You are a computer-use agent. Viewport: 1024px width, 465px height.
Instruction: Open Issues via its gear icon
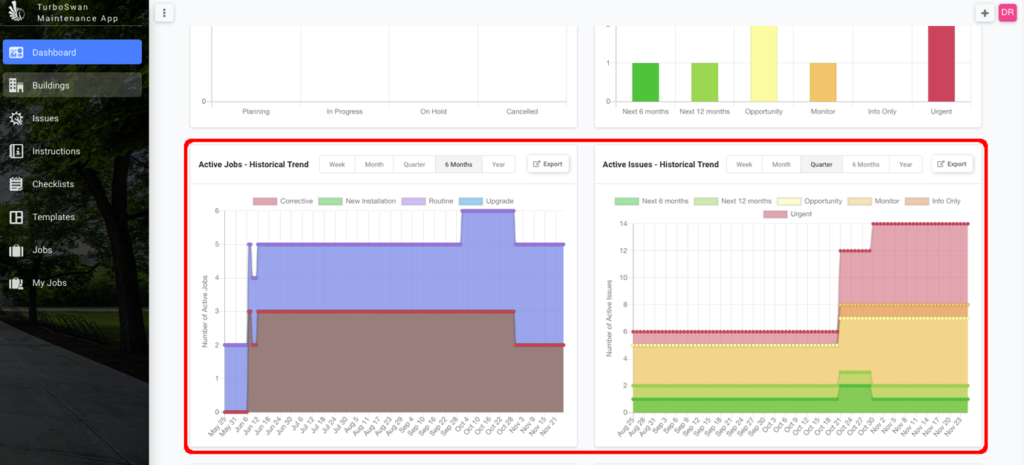[16, 118]
